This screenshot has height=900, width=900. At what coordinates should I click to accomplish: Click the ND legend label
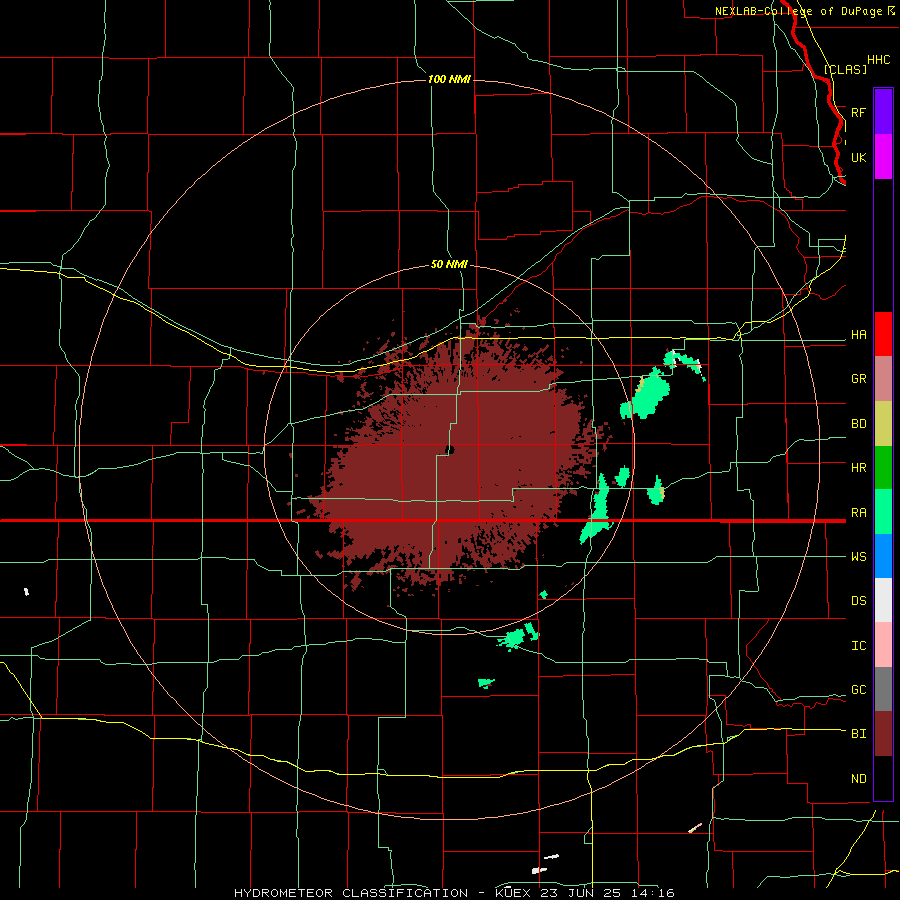(x=858, y=779)
